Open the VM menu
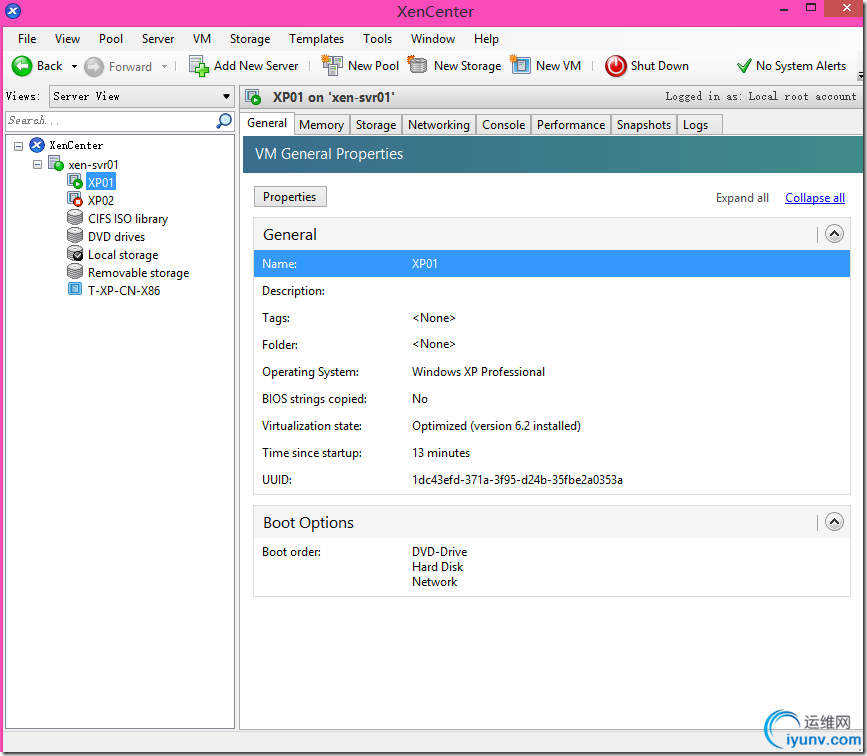The image size is (867, 756). coord(201,39)
